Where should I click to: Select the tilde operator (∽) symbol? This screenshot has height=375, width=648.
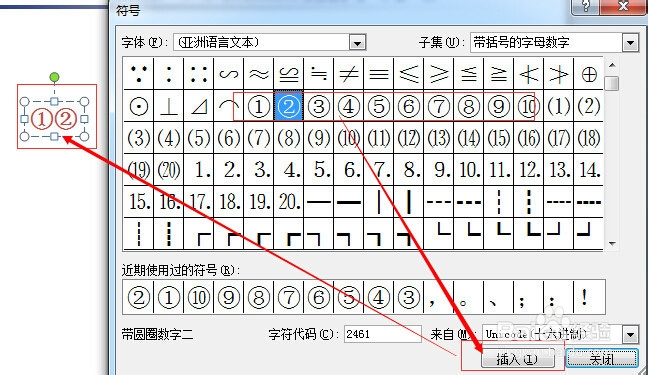(229, 74)
